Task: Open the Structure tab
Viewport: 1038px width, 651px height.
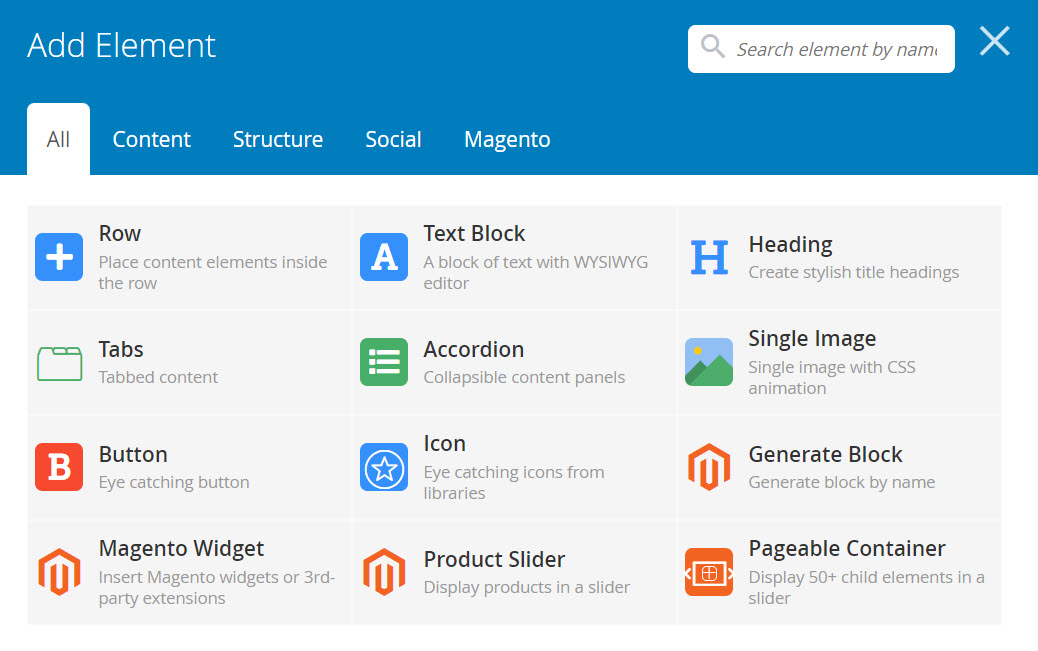Action: coord(278,140)
